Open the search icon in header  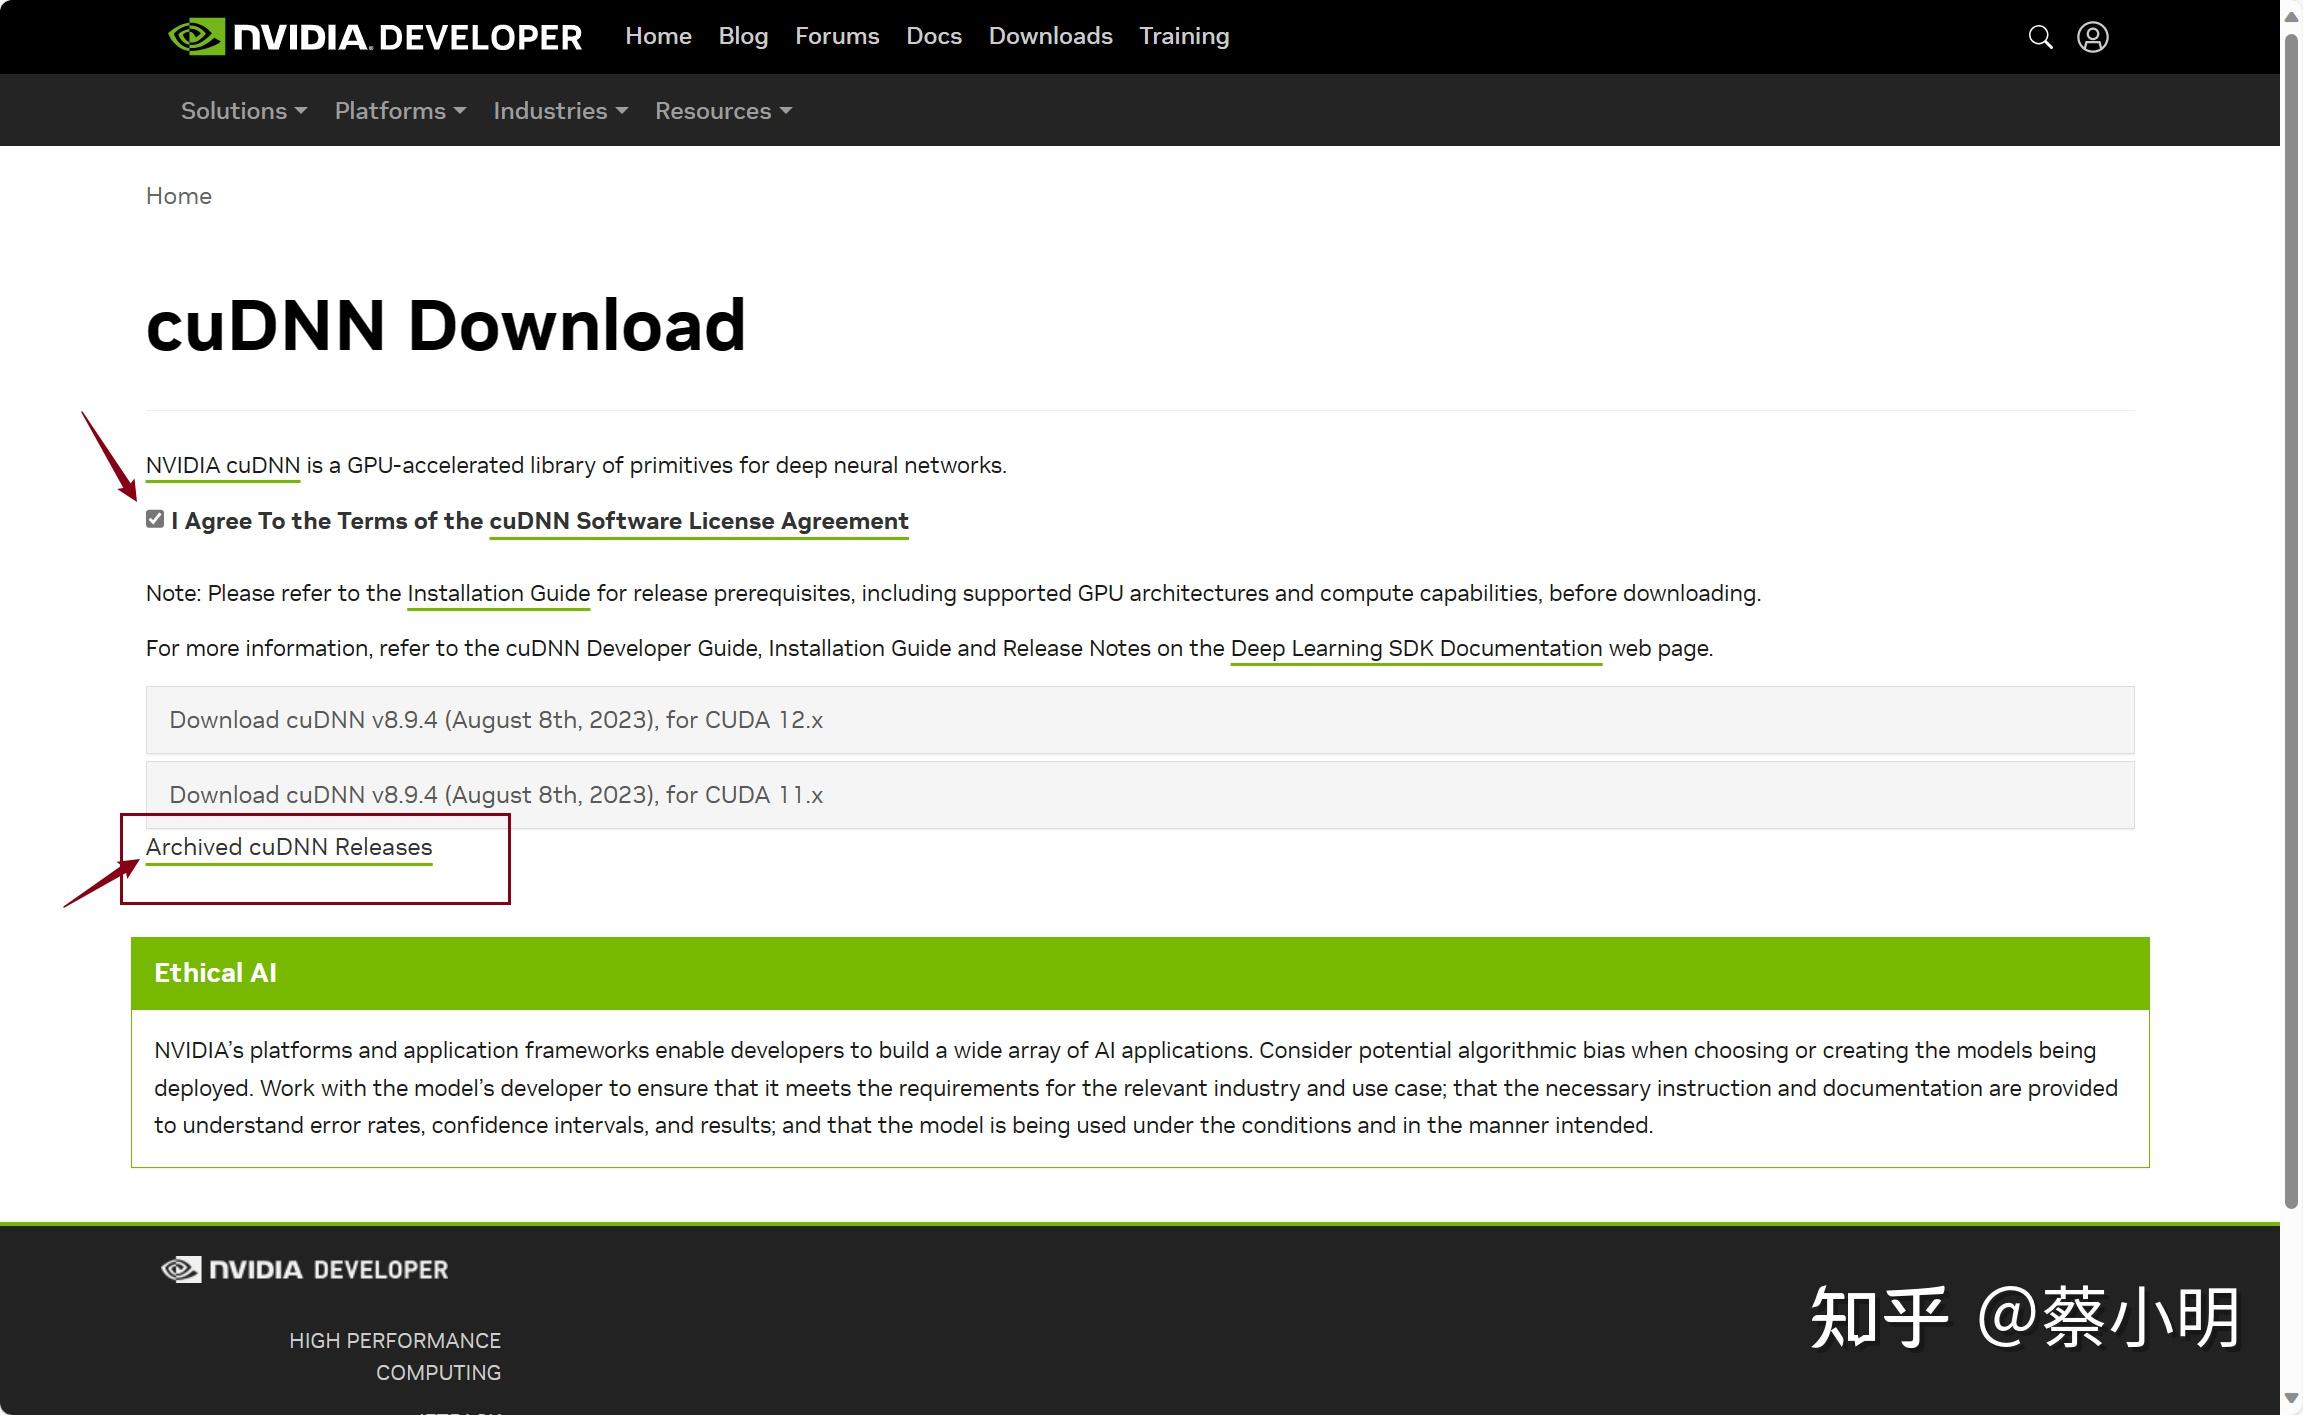point(2040,37)
